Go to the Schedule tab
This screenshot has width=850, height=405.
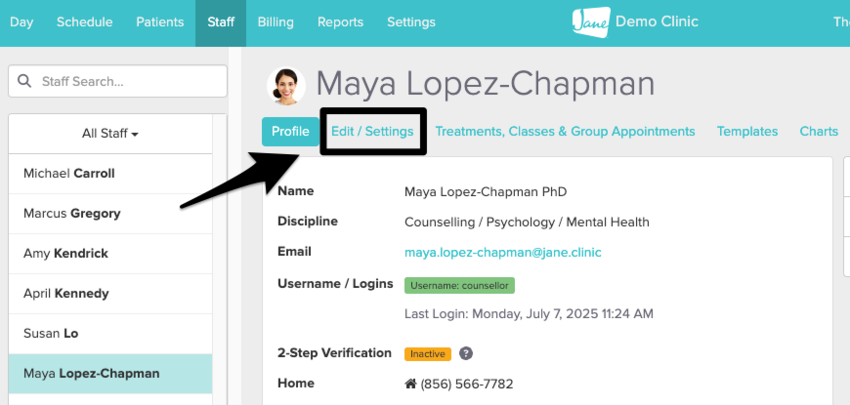point(84,22)
